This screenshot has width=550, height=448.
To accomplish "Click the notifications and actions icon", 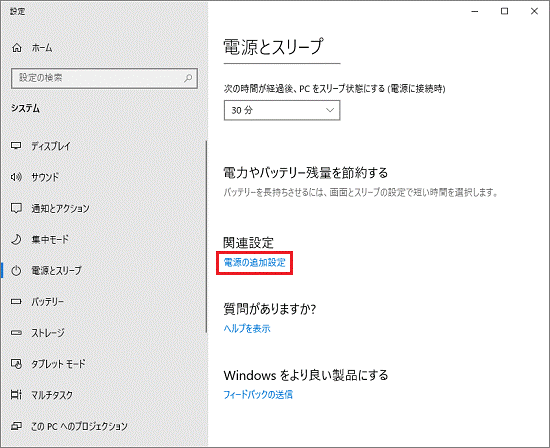I will click(x=16, y=208).
